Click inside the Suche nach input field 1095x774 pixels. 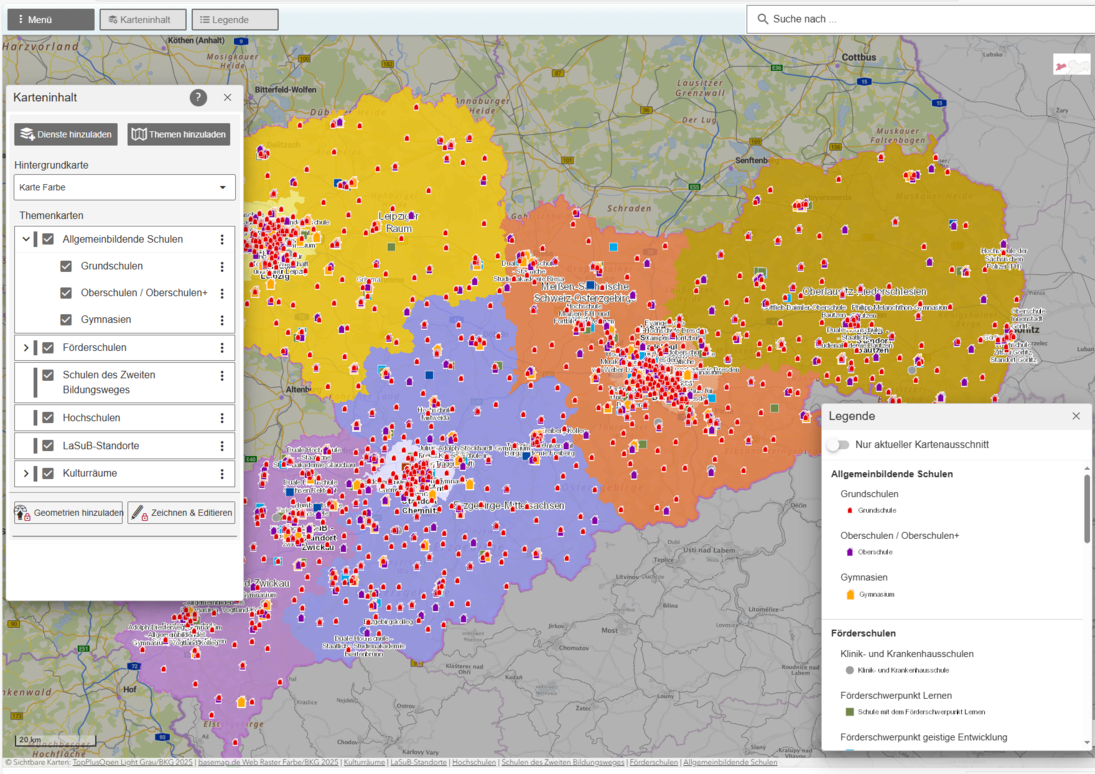900,19
